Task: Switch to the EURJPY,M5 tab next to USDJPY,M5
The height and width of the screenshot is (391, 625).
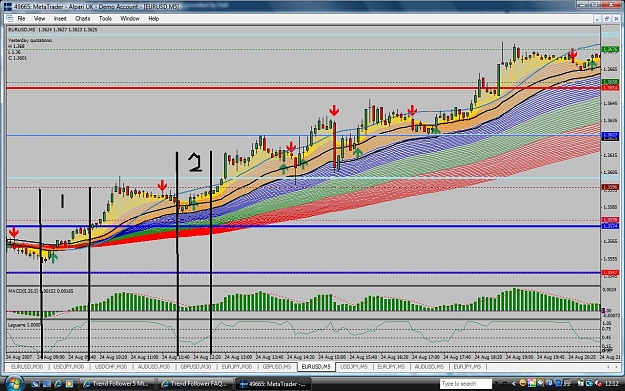Action: [x=391, y=366]
